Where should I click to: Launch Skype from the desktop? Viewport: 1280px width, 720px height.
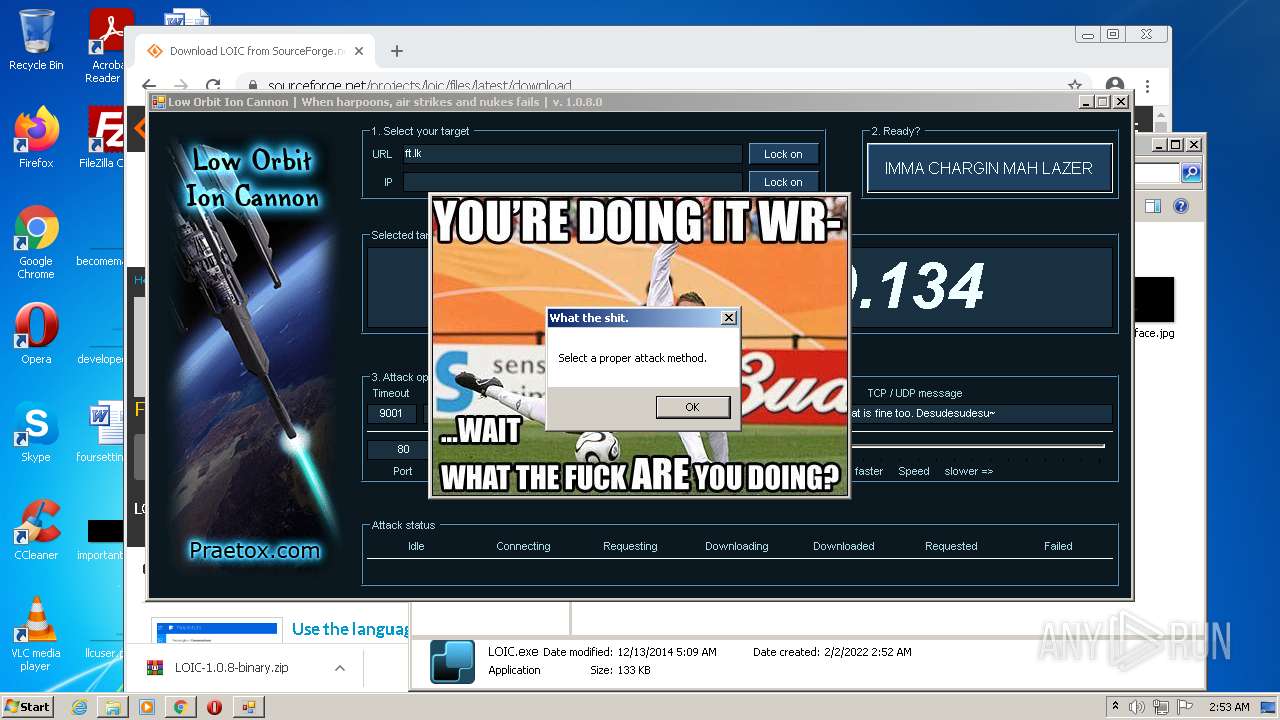click(36, 431)
